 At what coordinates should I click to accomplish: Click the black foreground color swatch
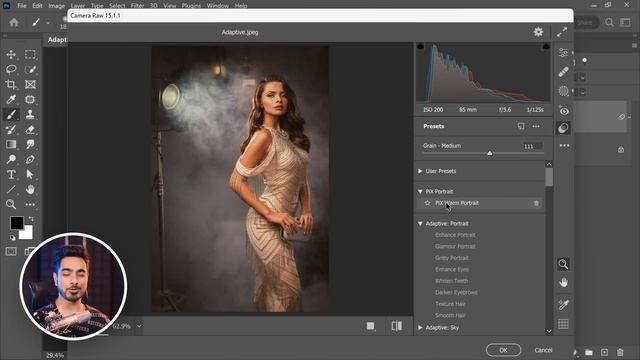coord(16,222)
